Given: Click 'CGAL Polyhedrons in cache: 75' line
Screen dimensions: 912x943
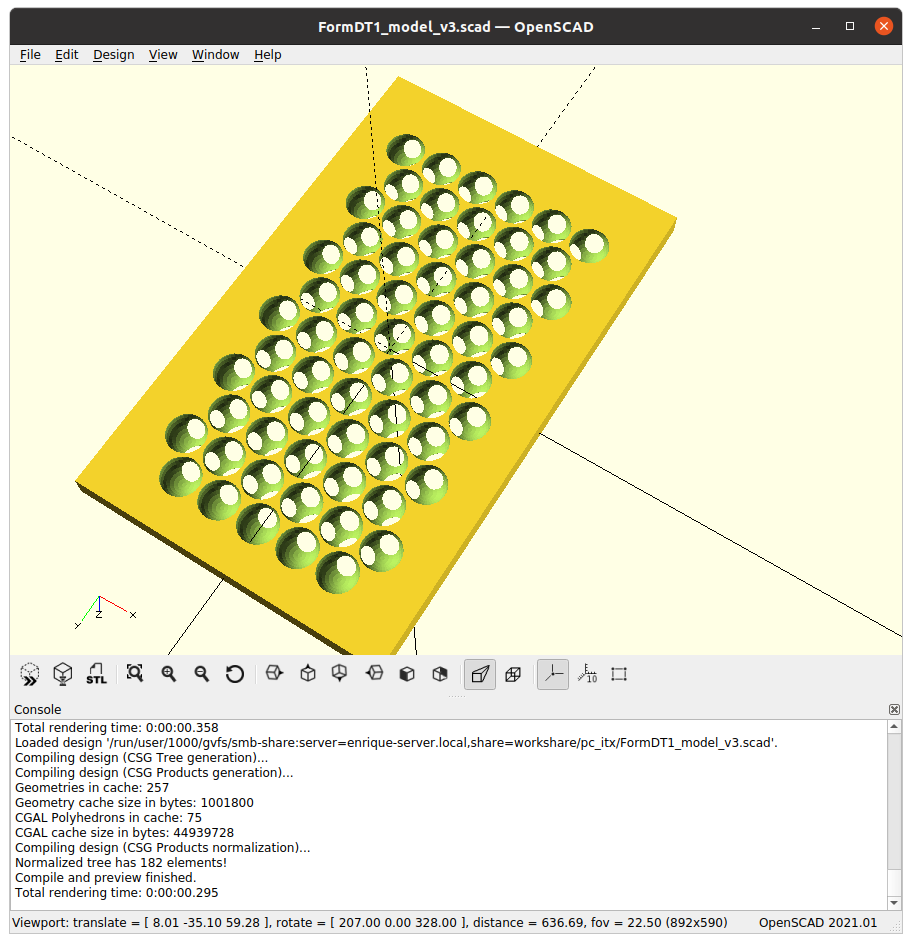Looking at the screenshot, I should pos(108,818).
